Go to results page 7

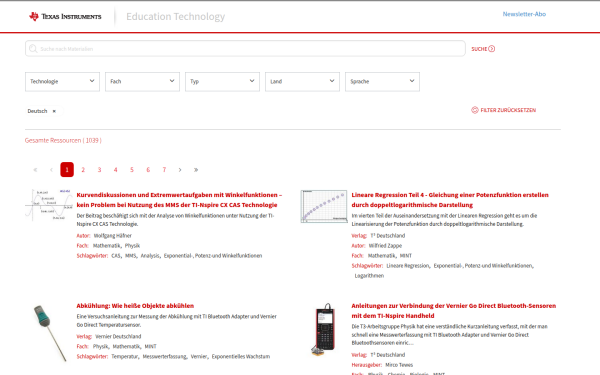(164, 170)
